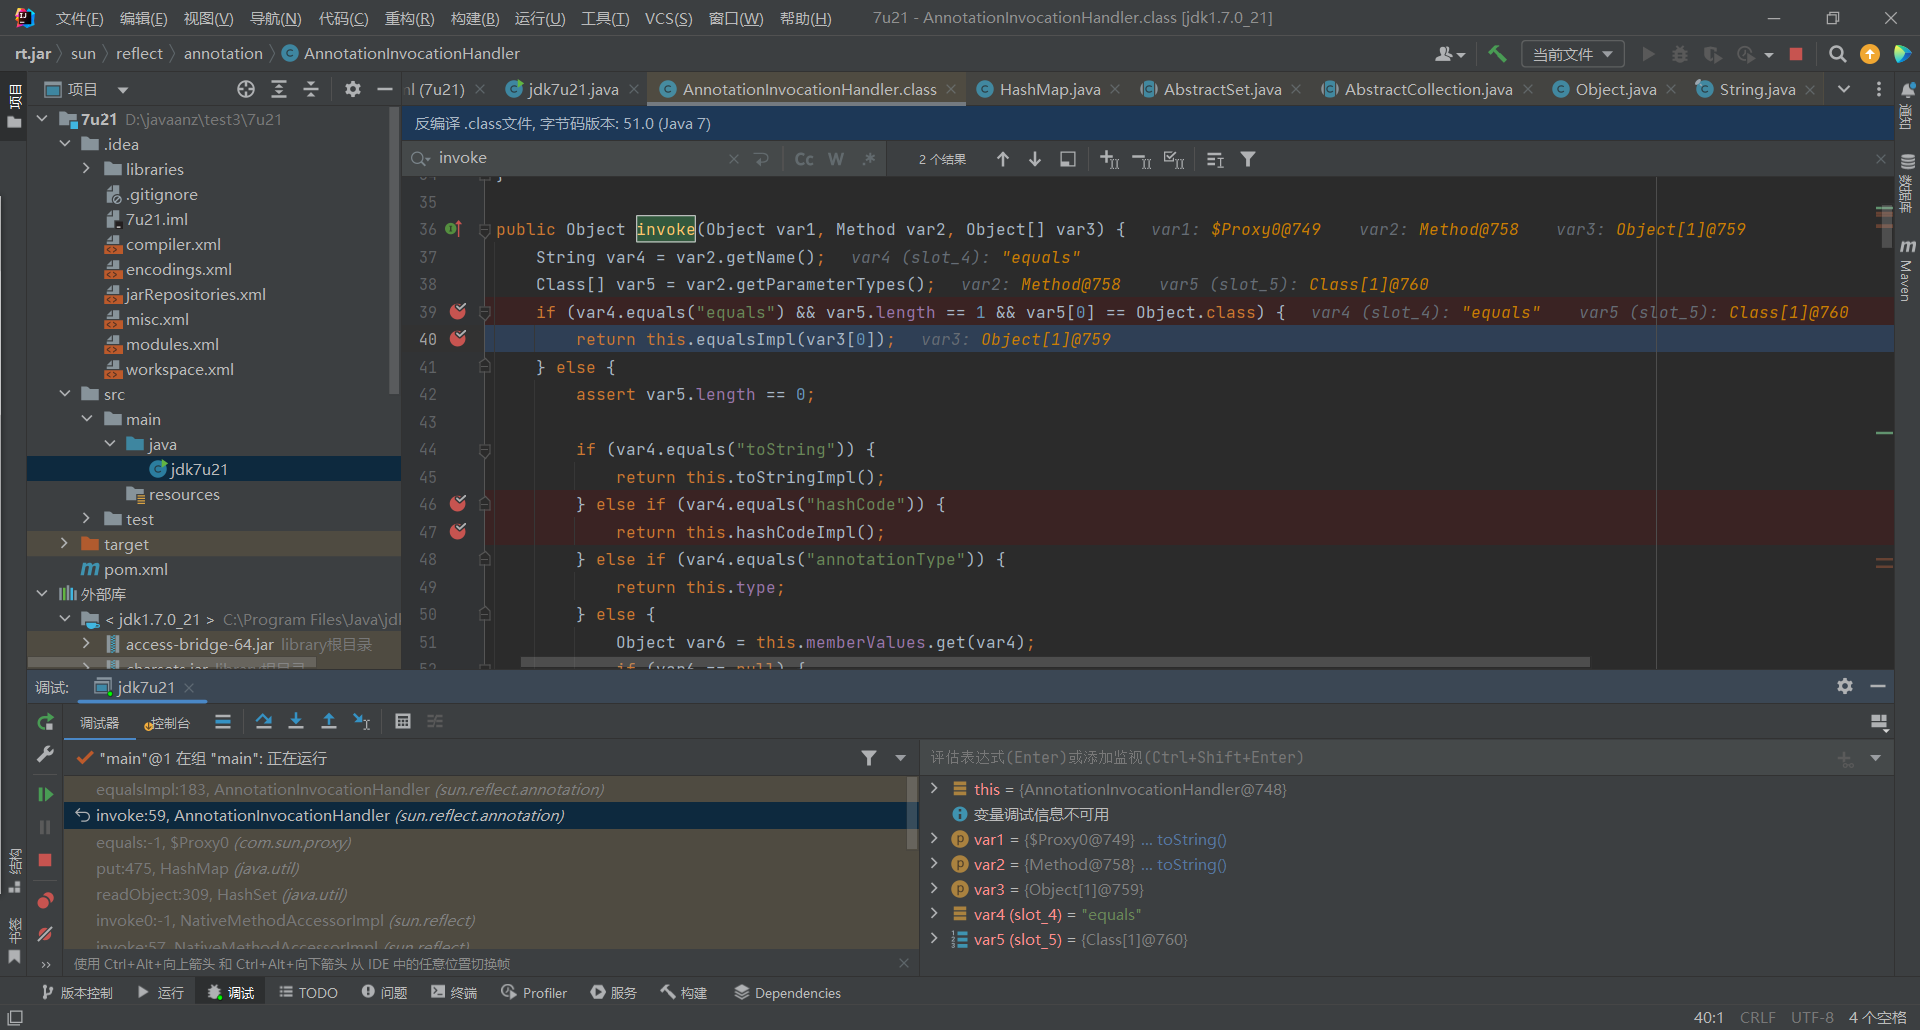
Task: Toggle Words (W) option in search bar
Action: tap(836, 159)
